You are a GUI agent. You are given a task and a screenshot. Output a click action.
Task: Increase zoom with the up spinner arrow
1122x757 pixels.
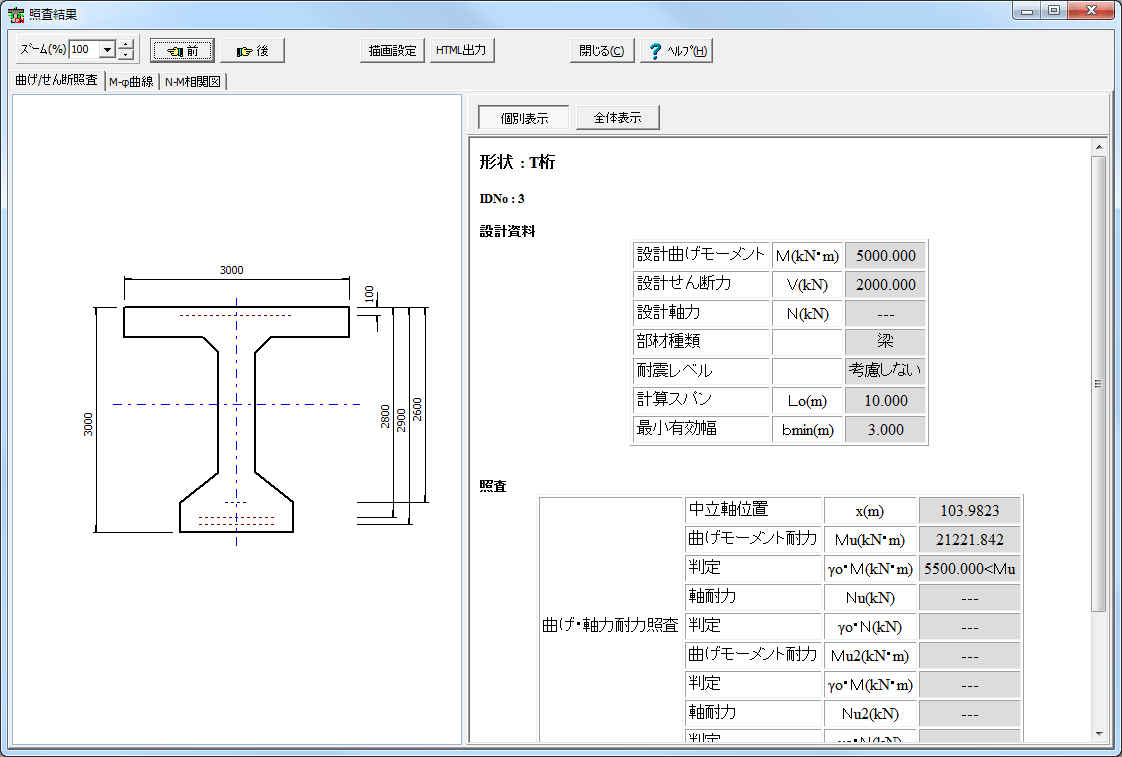[x=126, y=44]
